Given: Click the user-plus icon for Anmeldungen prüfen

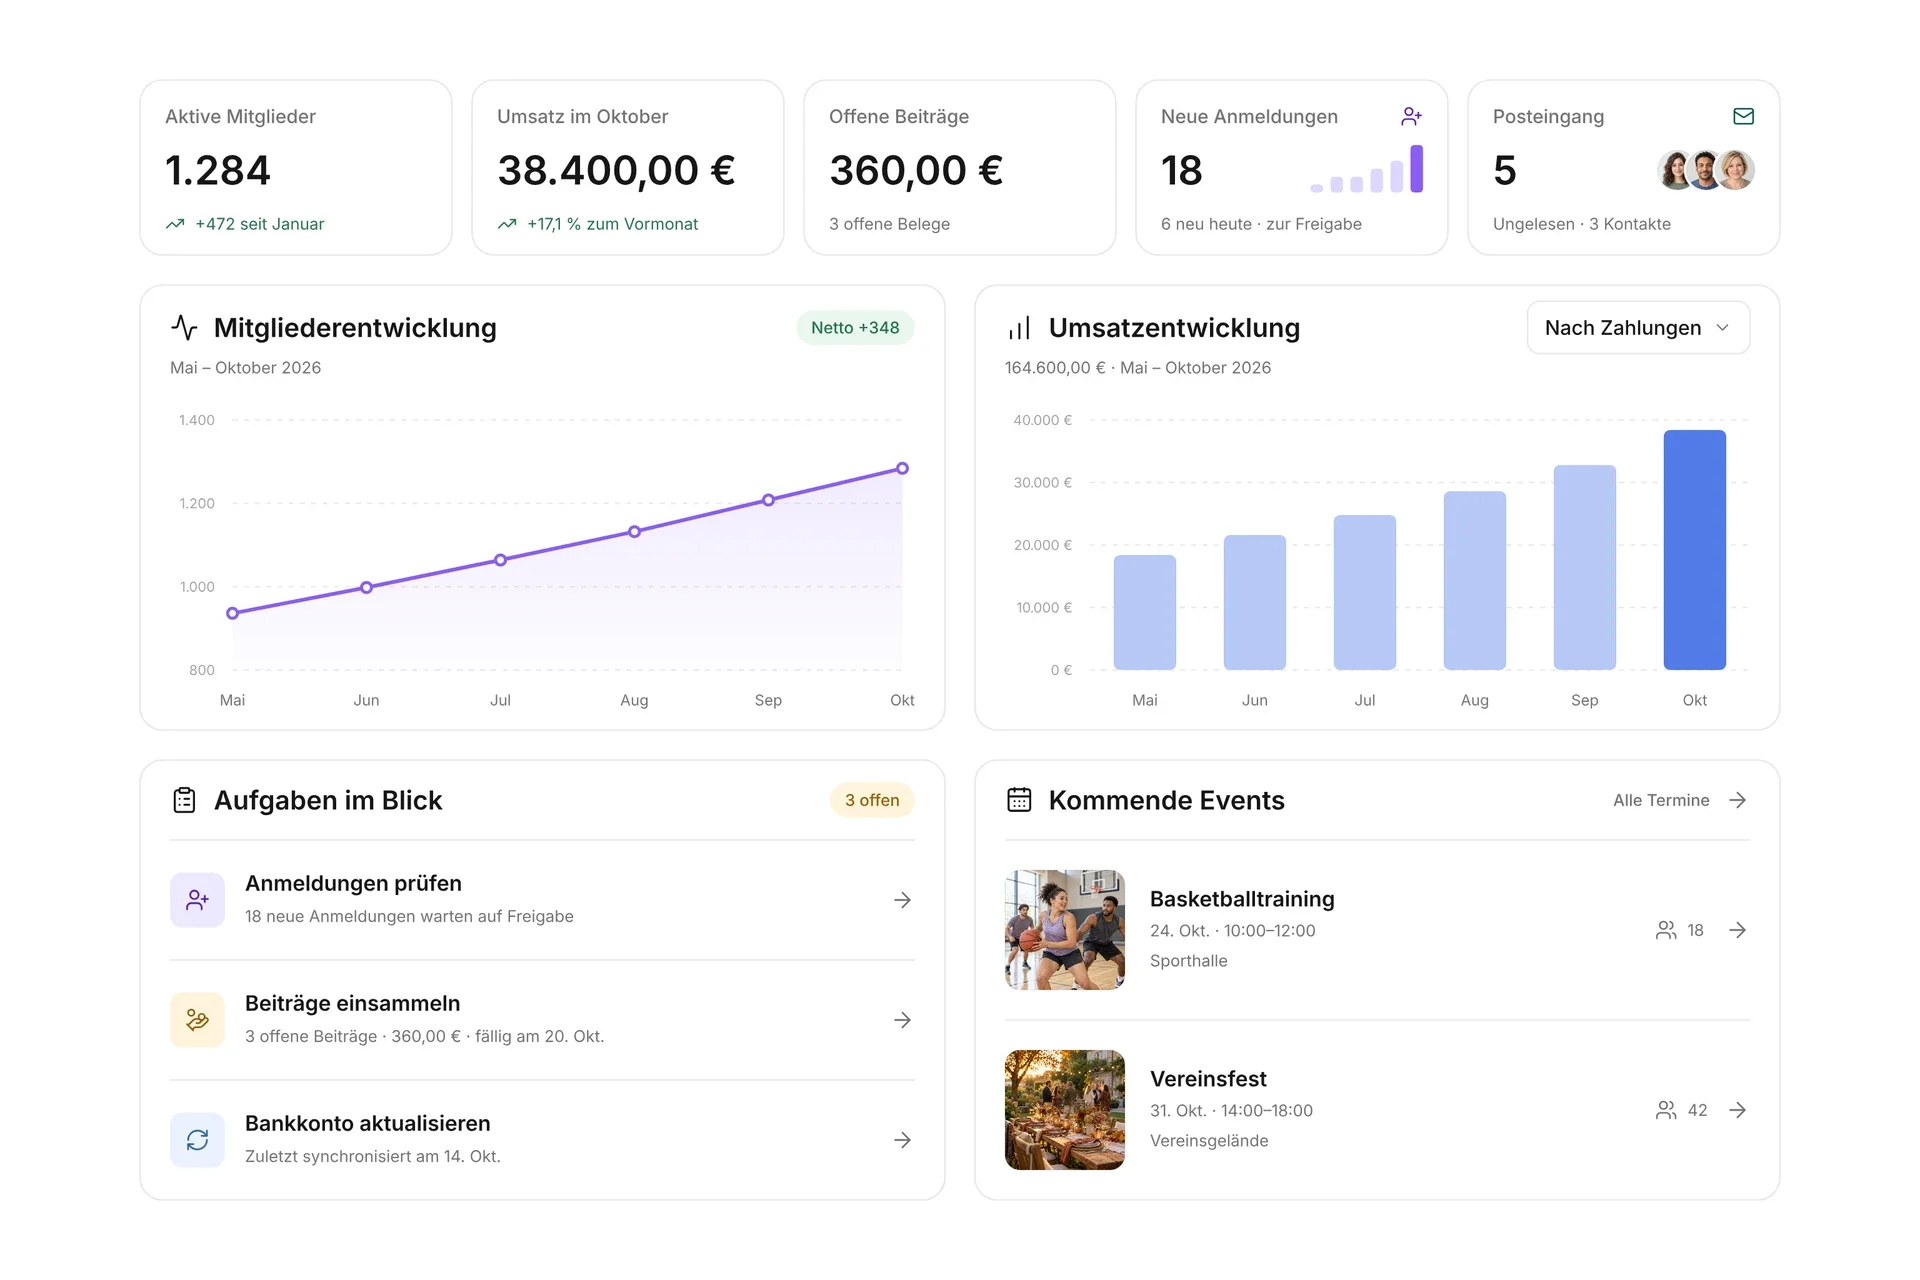Looking at the screenshot, I should coord(197,900).
